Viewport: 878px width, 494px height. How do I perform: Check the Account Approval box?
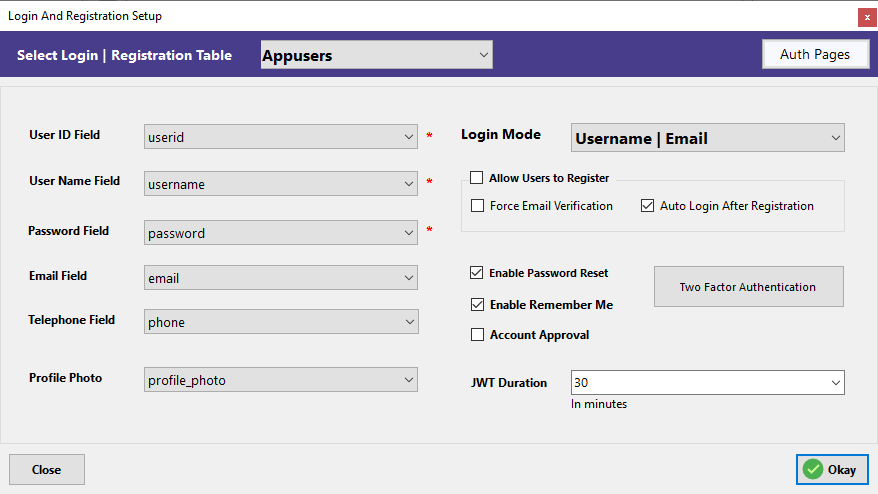(478, 335)
